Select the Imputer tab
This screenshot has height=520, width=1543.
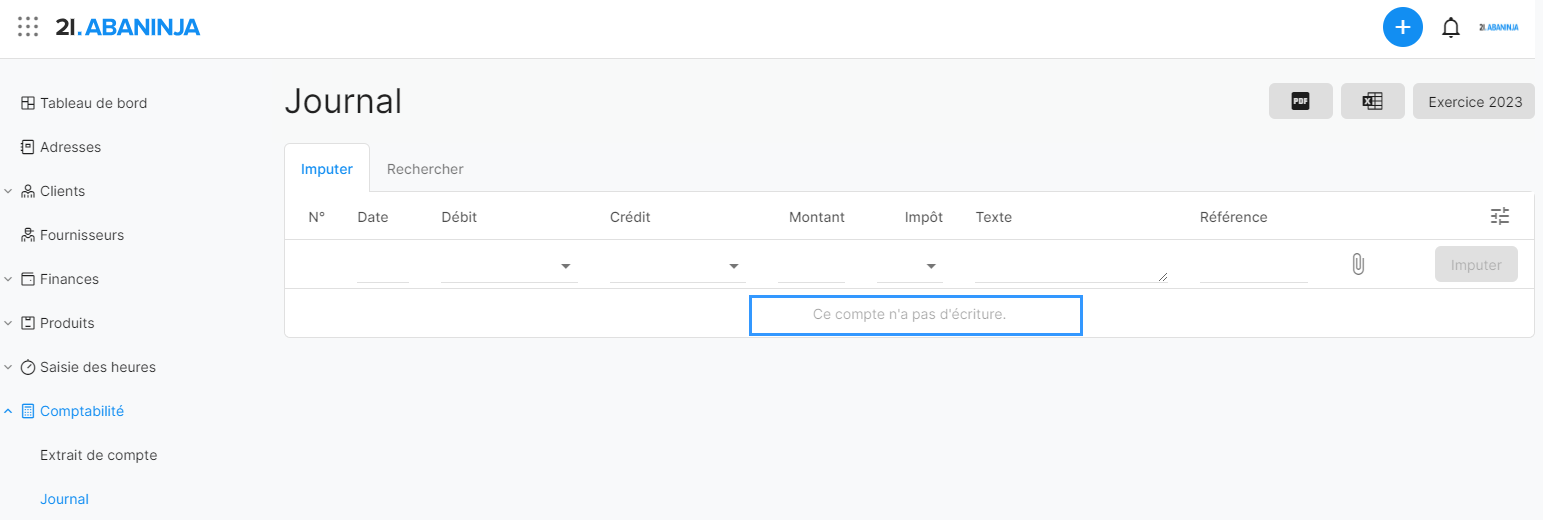[x=327, y=169]
